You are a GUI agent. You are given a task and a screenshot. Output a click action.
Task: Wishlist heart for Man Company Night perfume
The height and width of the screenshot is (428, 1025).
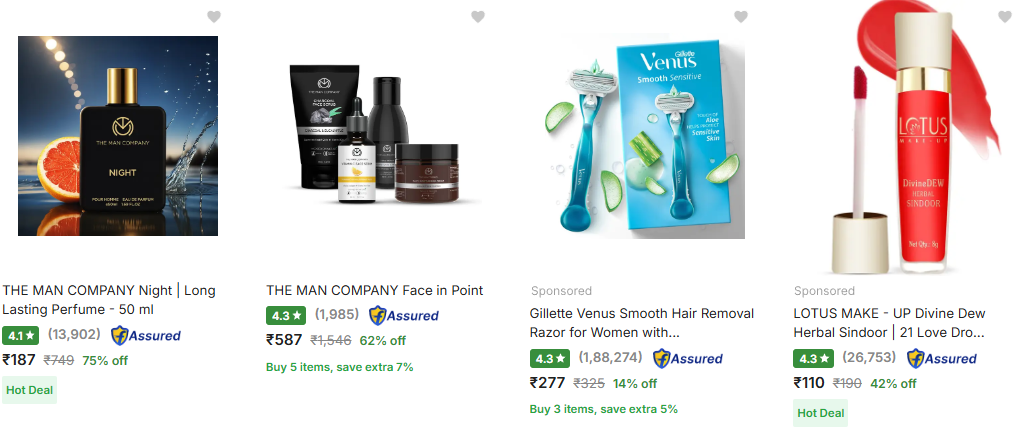pos(214,17)
